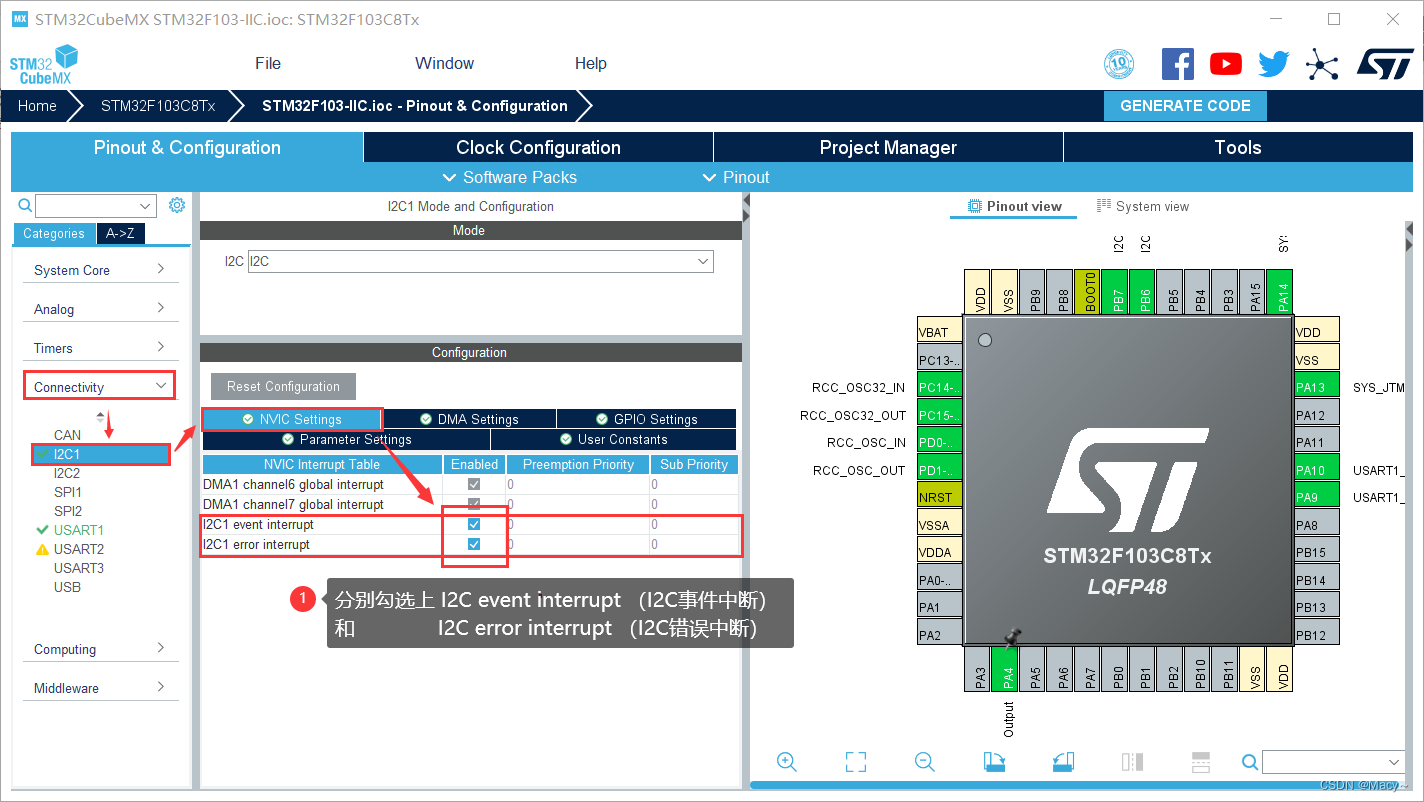Open the File menu
The image size is (1424, 802).
tap(268, 63)
